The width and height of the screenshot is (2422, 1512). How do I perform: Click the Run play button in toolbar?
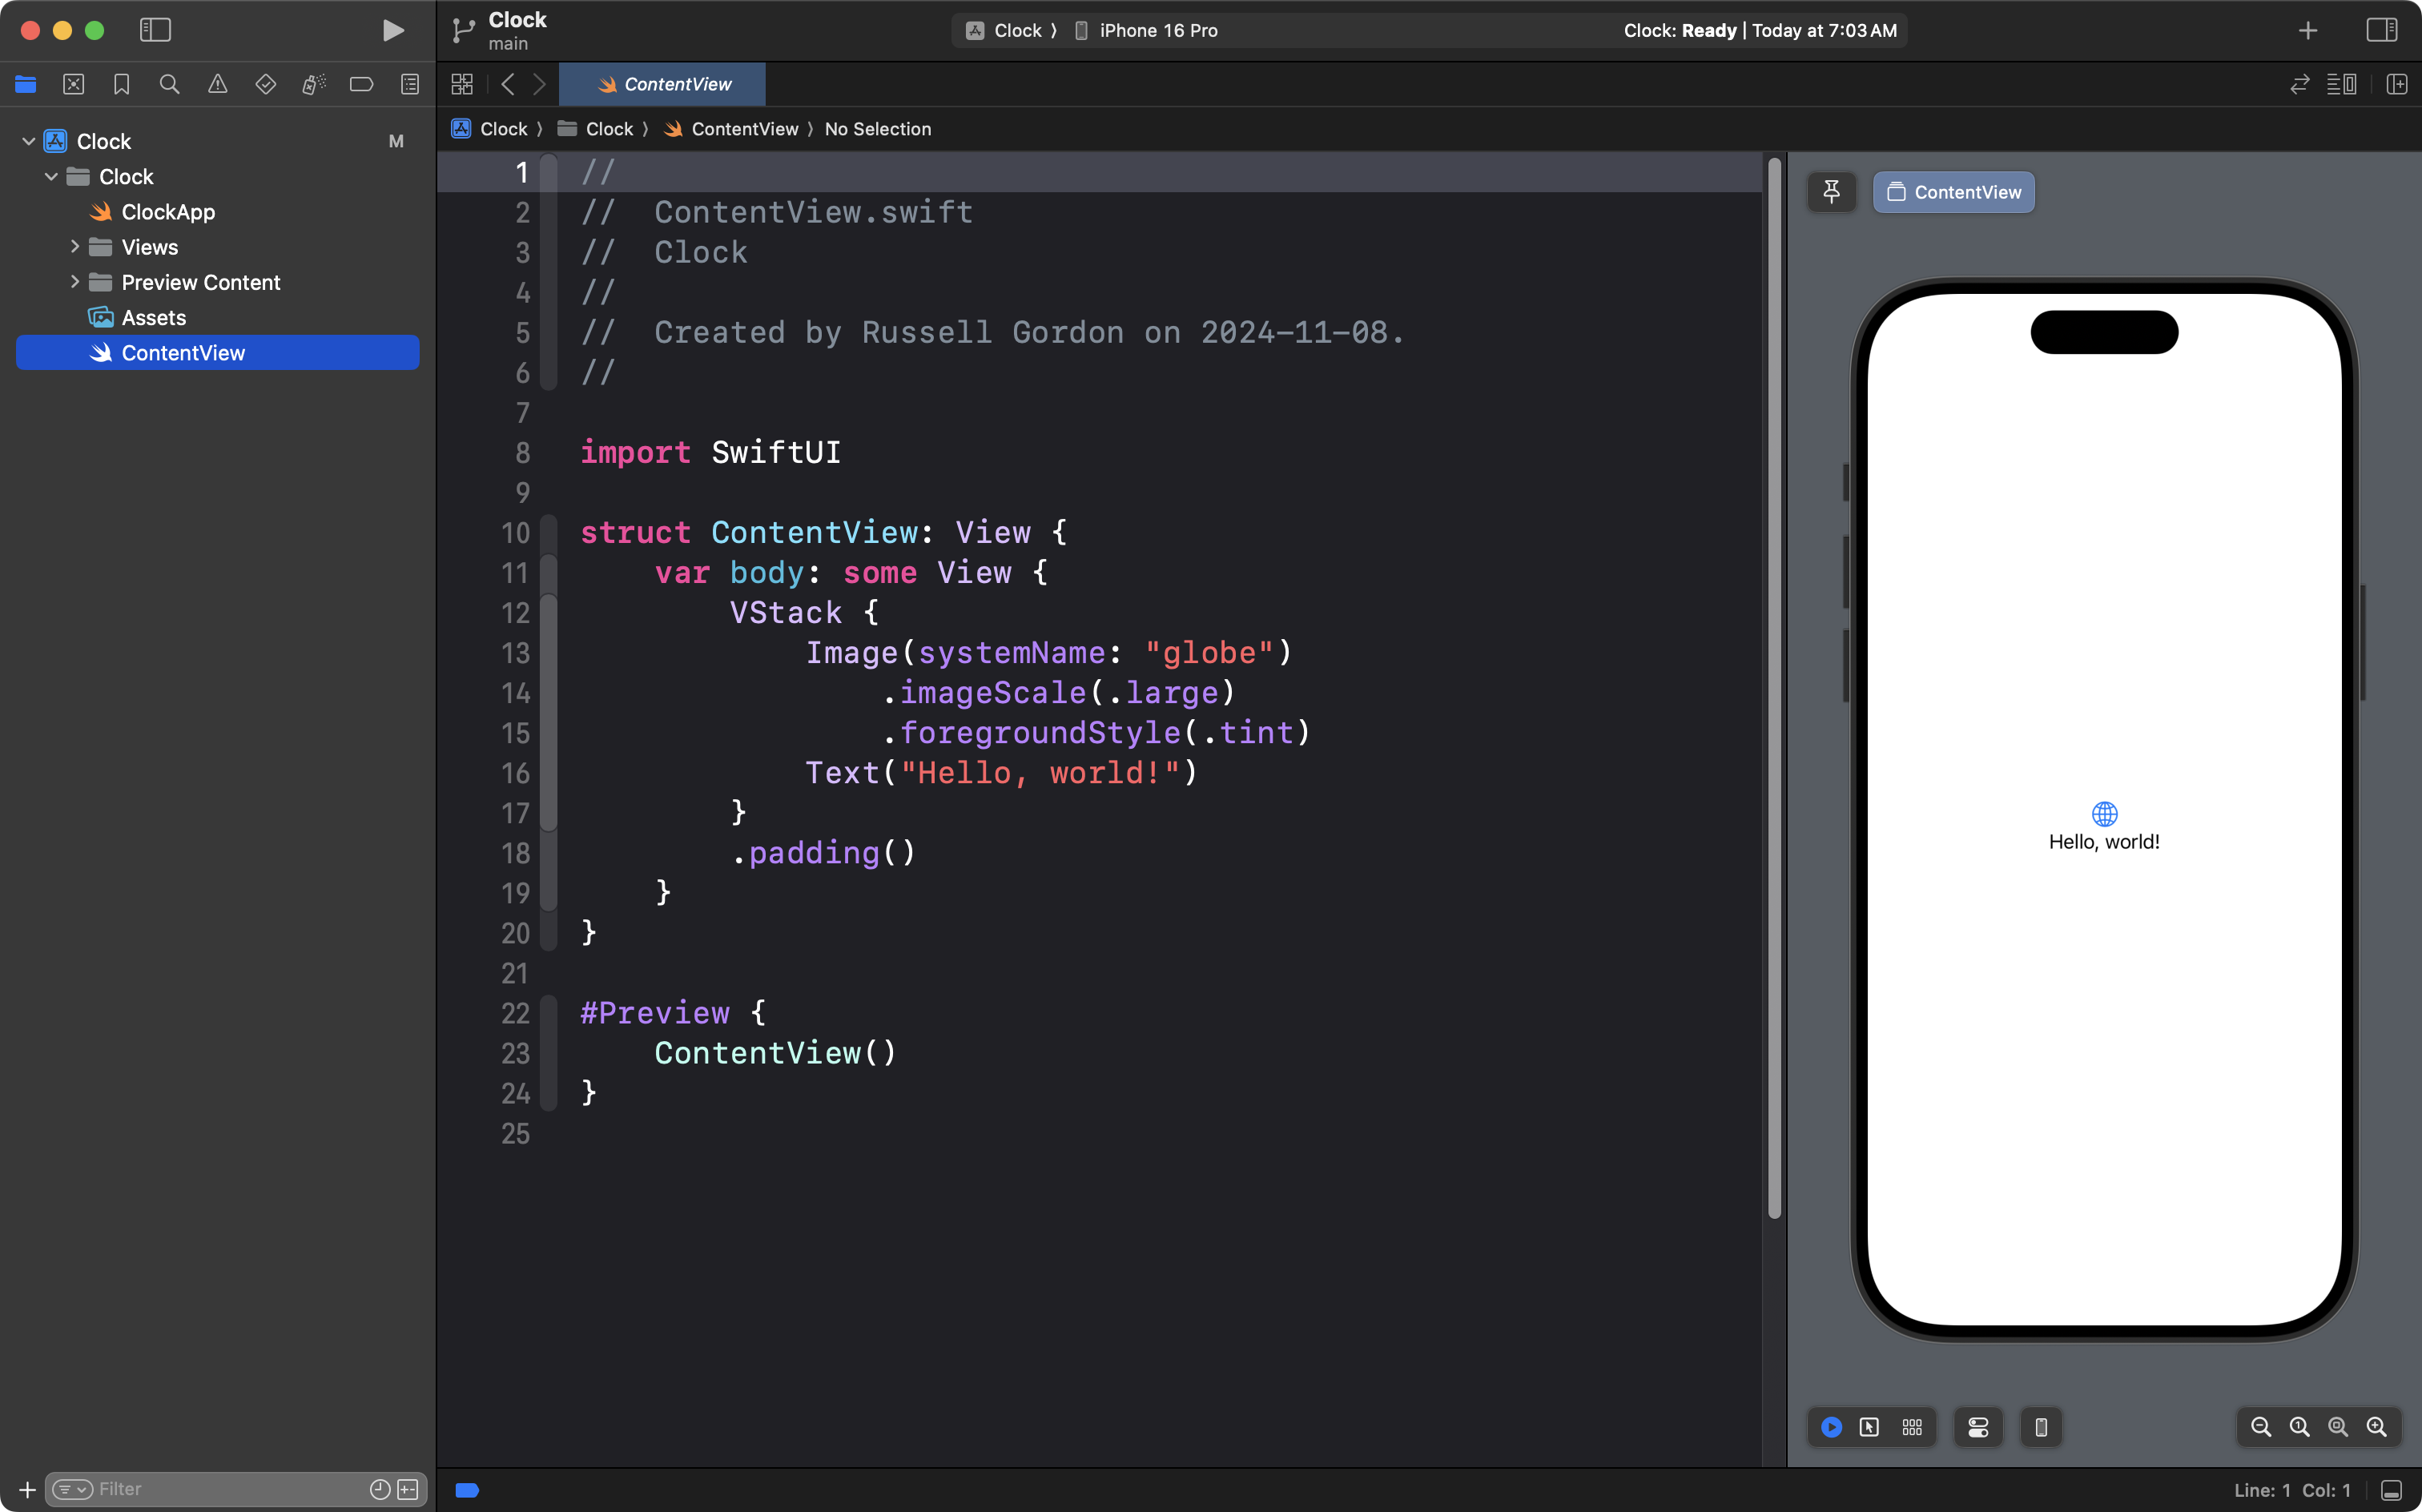coord(393,30)
